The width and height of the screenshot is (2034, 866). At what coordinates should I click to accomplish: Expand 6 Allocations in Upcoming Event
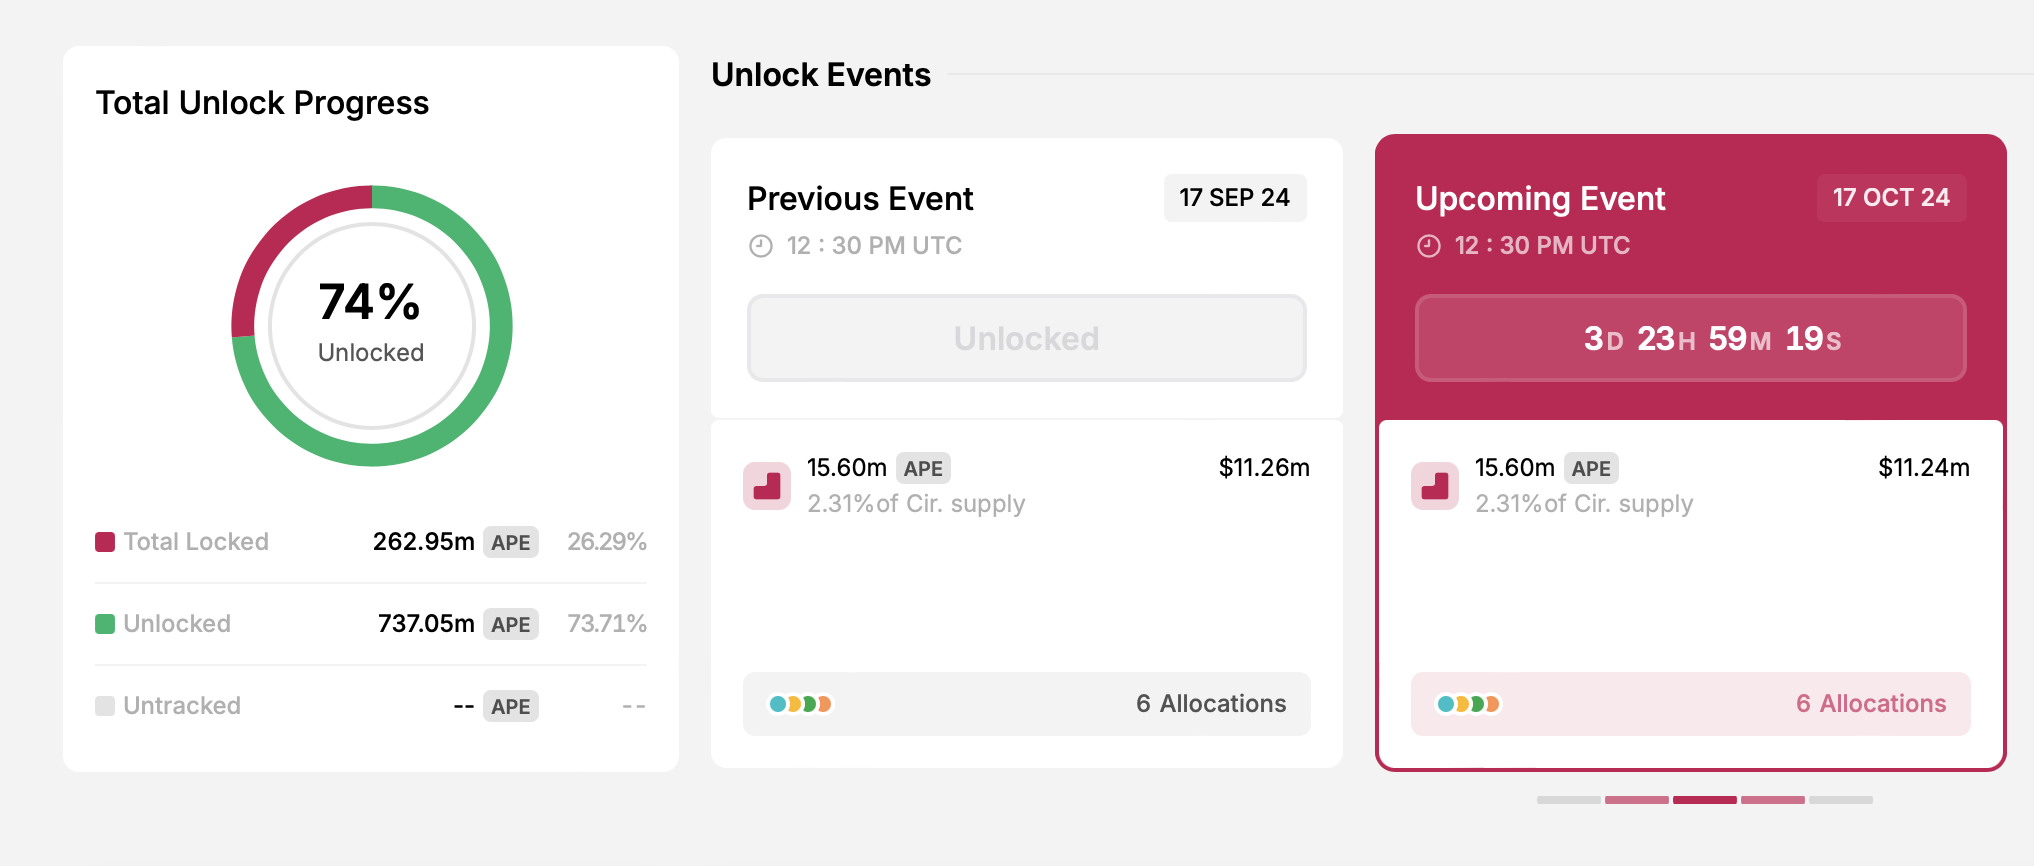[x=1870, y=704]
